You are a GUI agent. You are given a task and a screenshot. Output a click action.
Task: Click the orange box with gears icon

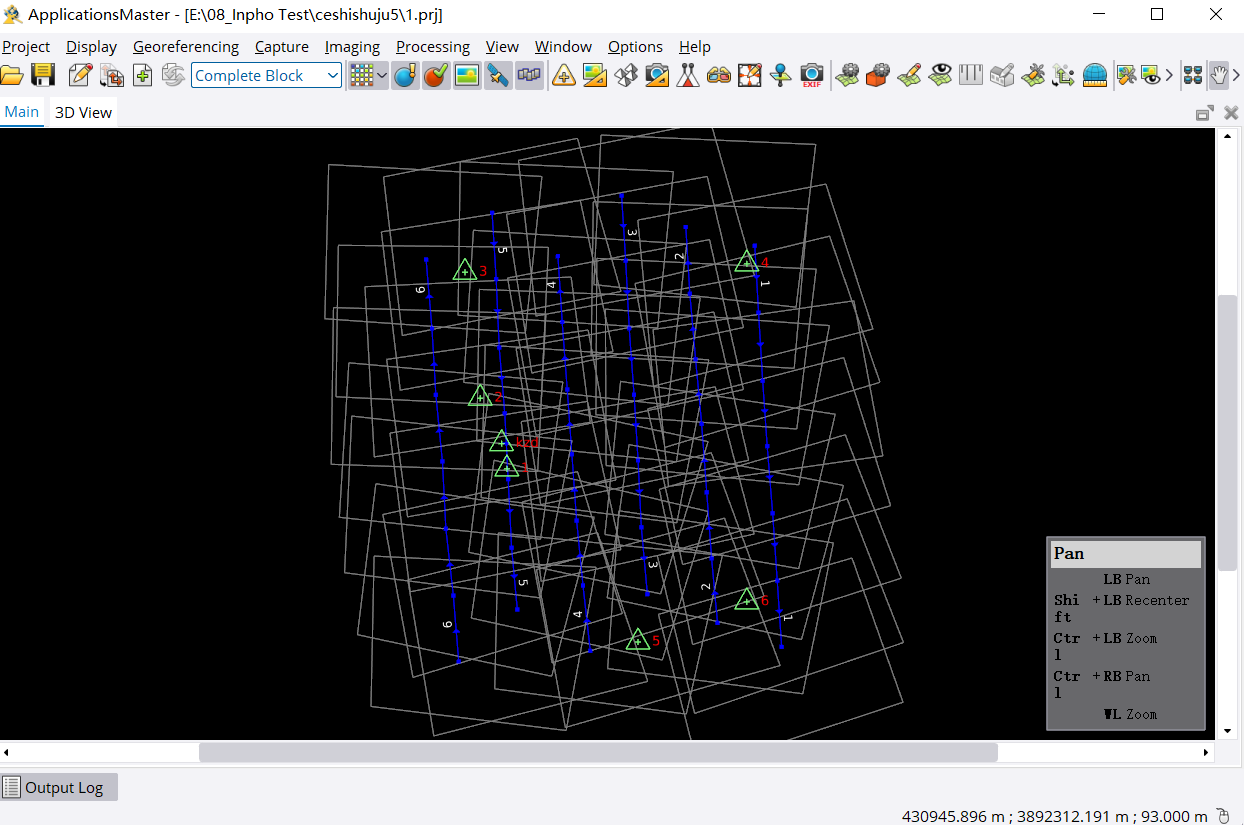(x=878, y=75)
